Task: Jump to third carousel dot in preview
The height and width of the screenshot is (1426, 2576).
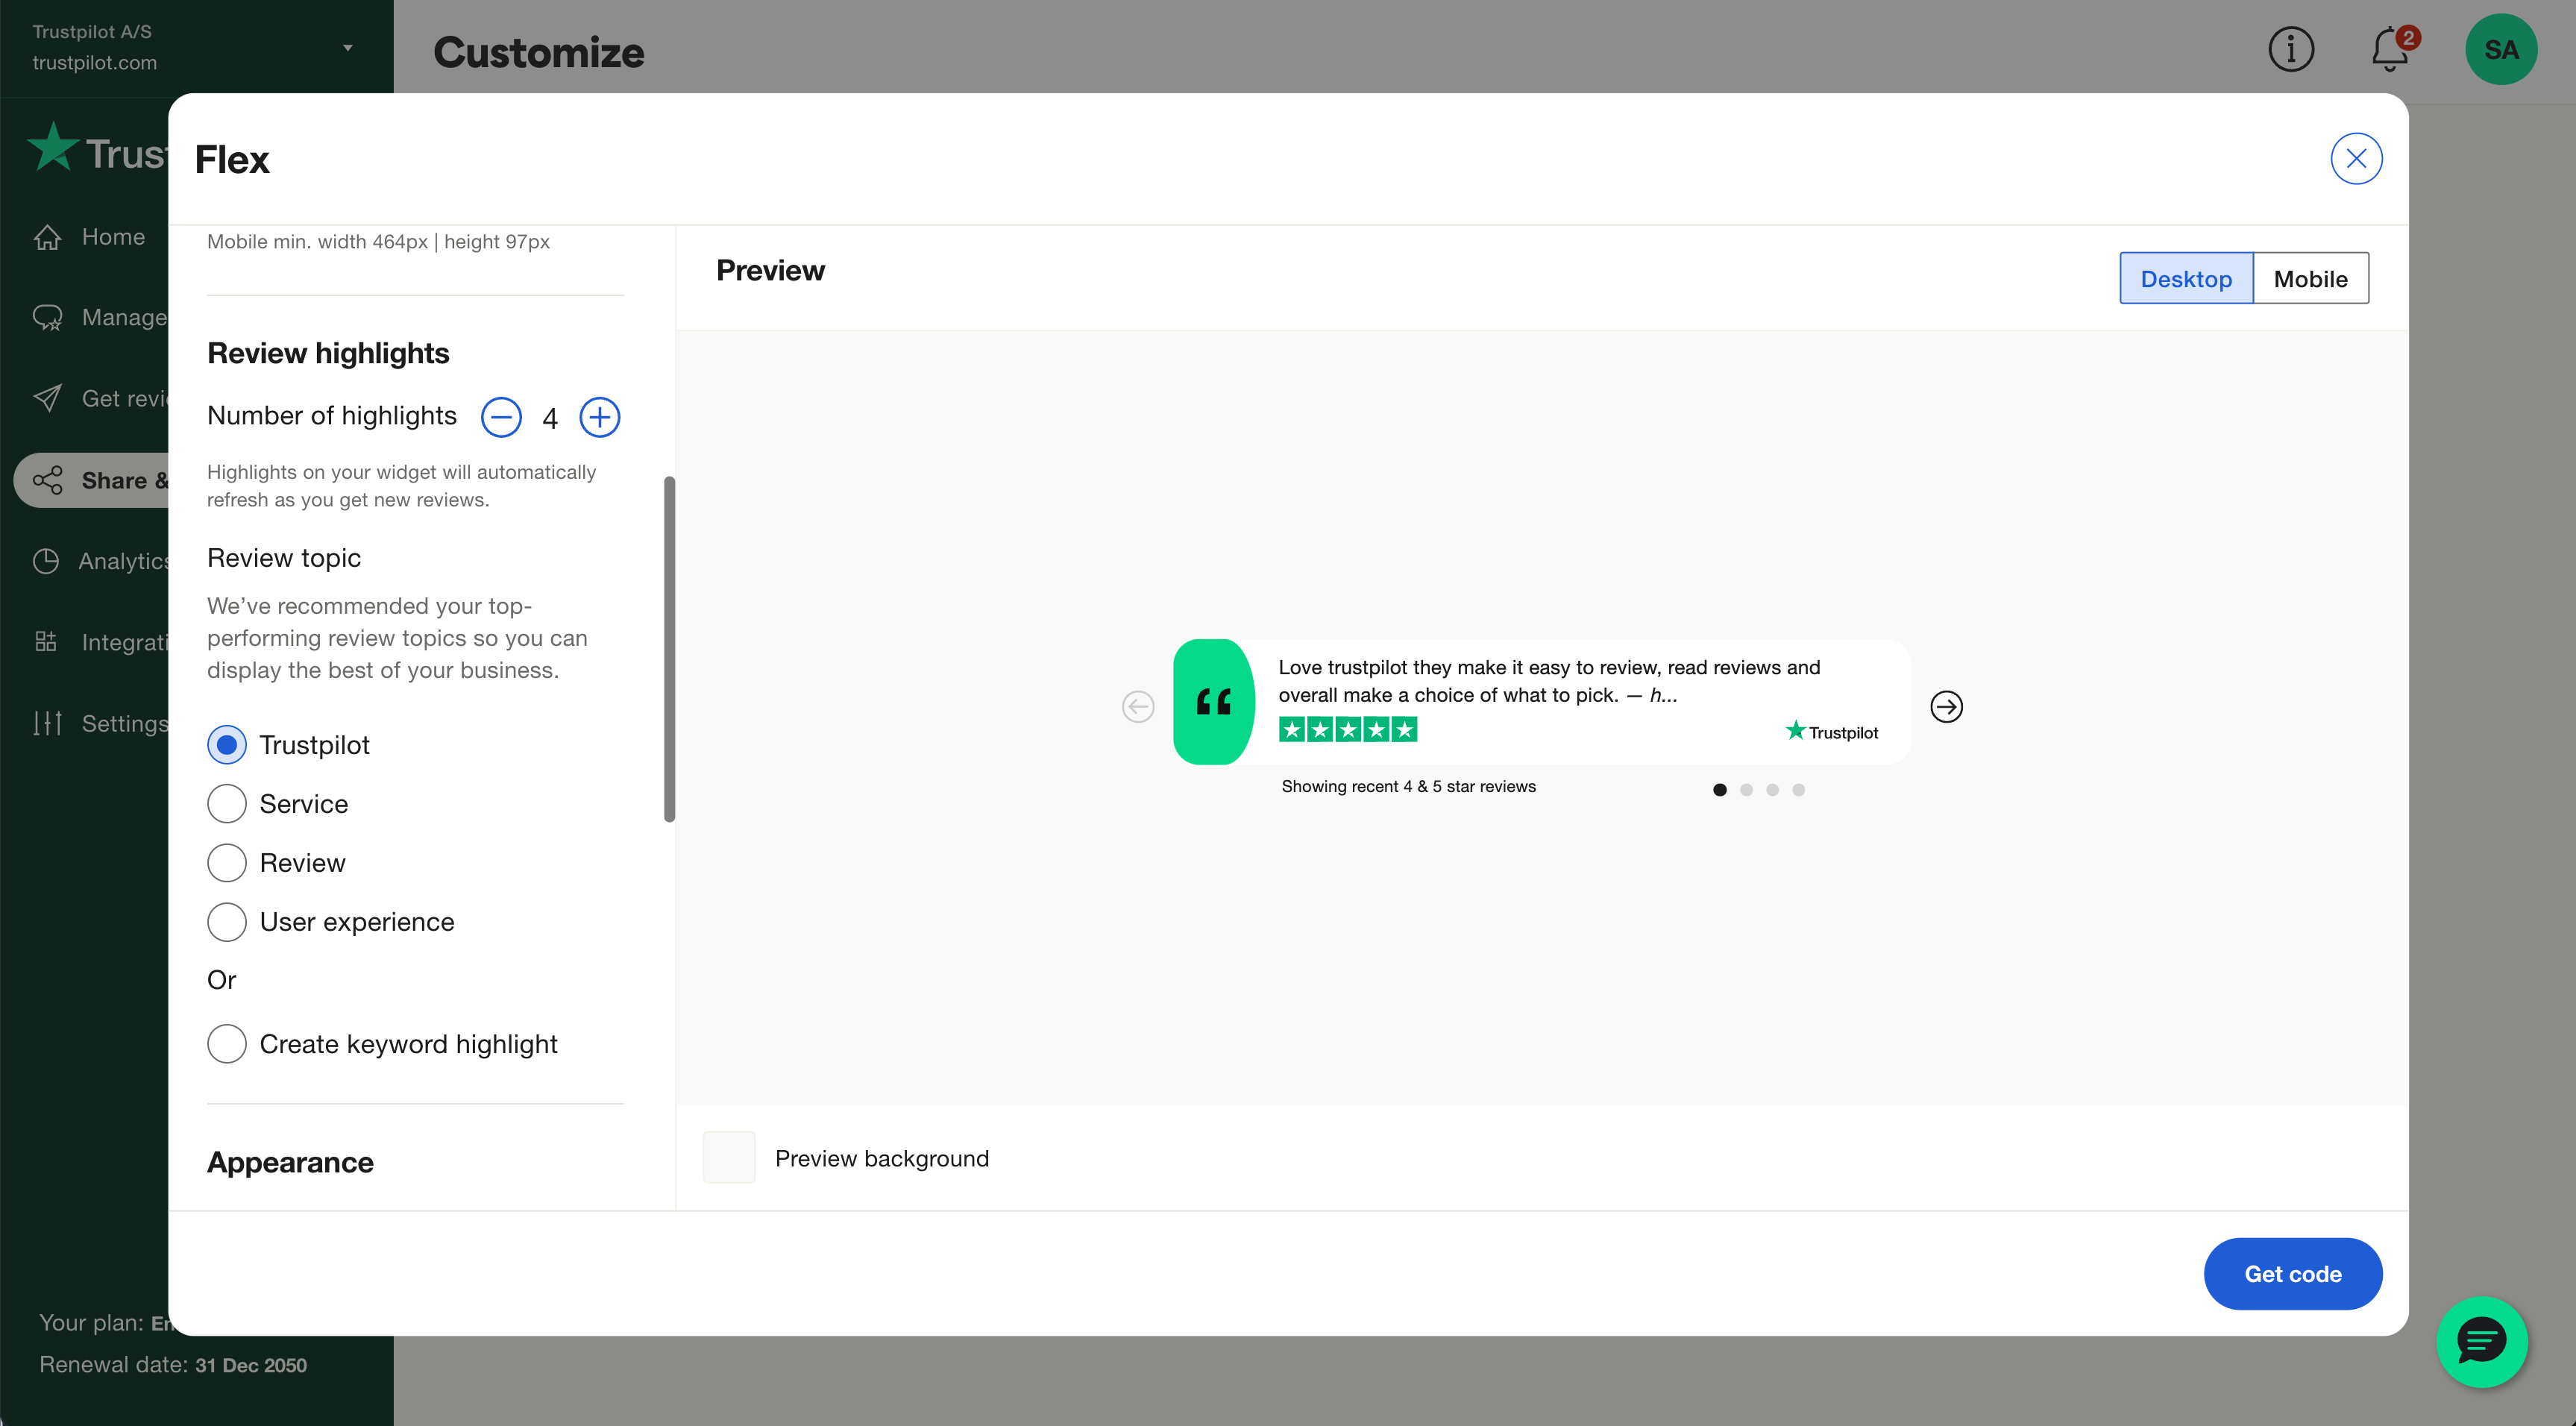Action: click(1772, 790)
